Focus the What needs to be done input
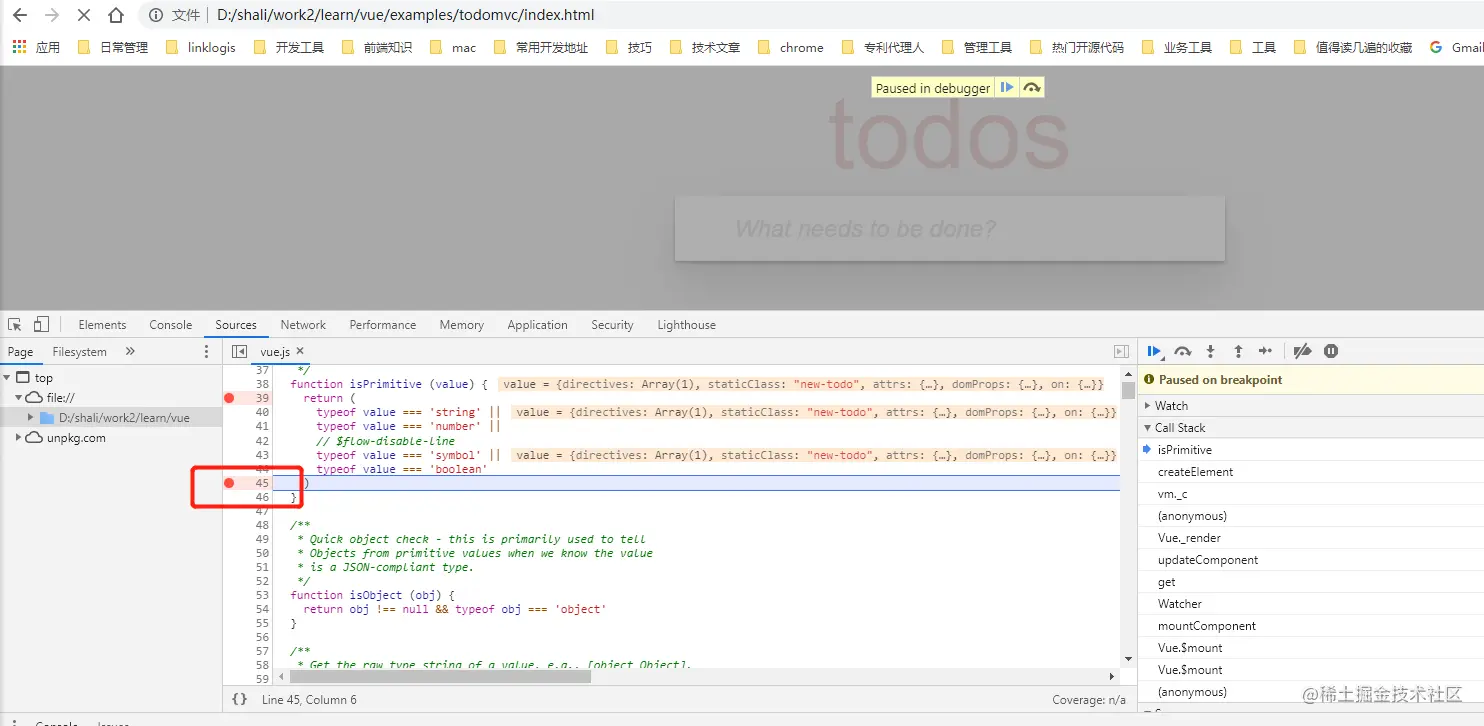 pos(949,228)
